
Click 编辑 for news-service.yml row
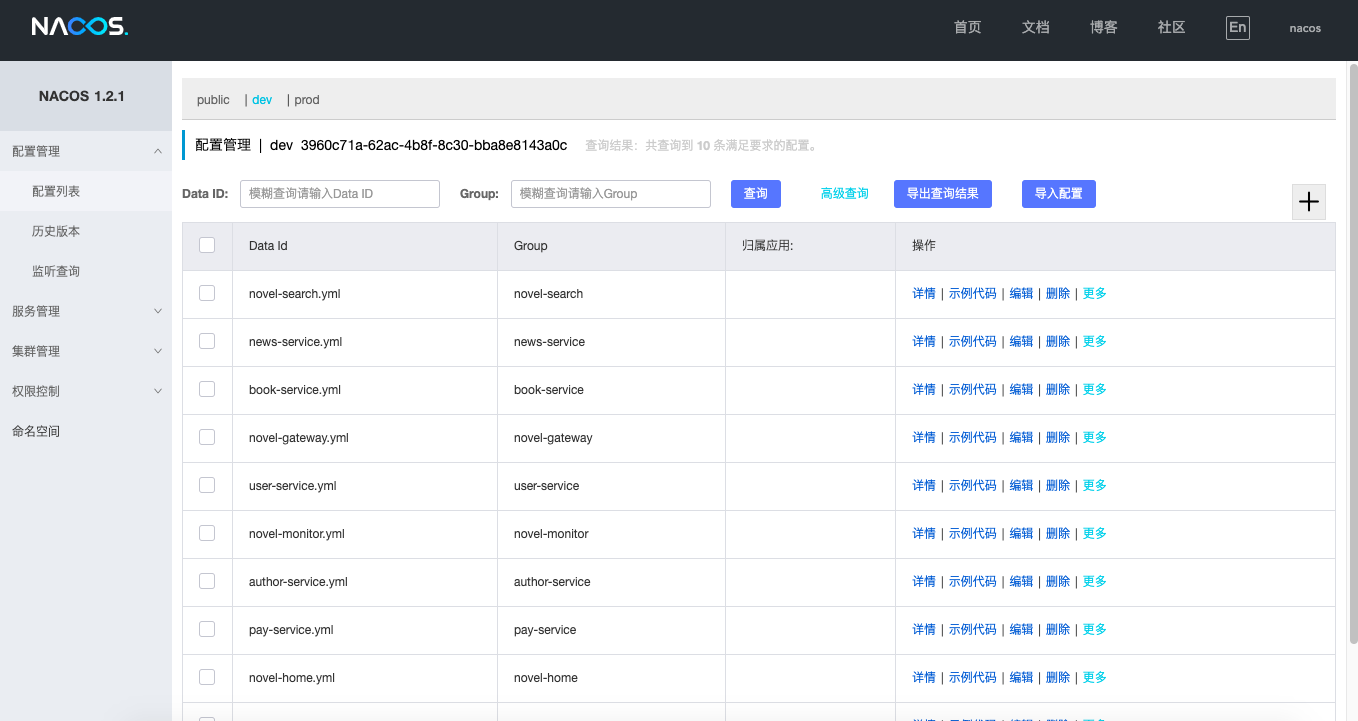1021,341
